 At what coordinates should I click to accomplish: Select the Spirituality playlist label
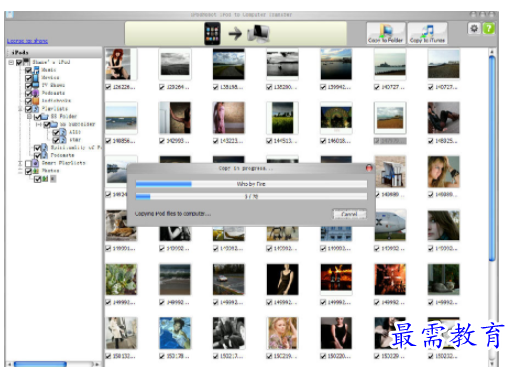76,147
